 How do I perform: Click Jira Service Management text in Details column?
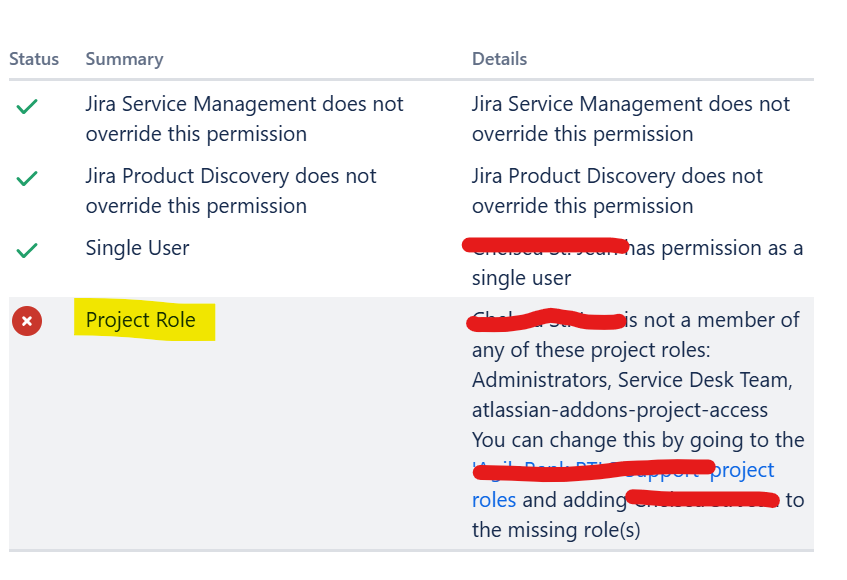coord(630,118)
